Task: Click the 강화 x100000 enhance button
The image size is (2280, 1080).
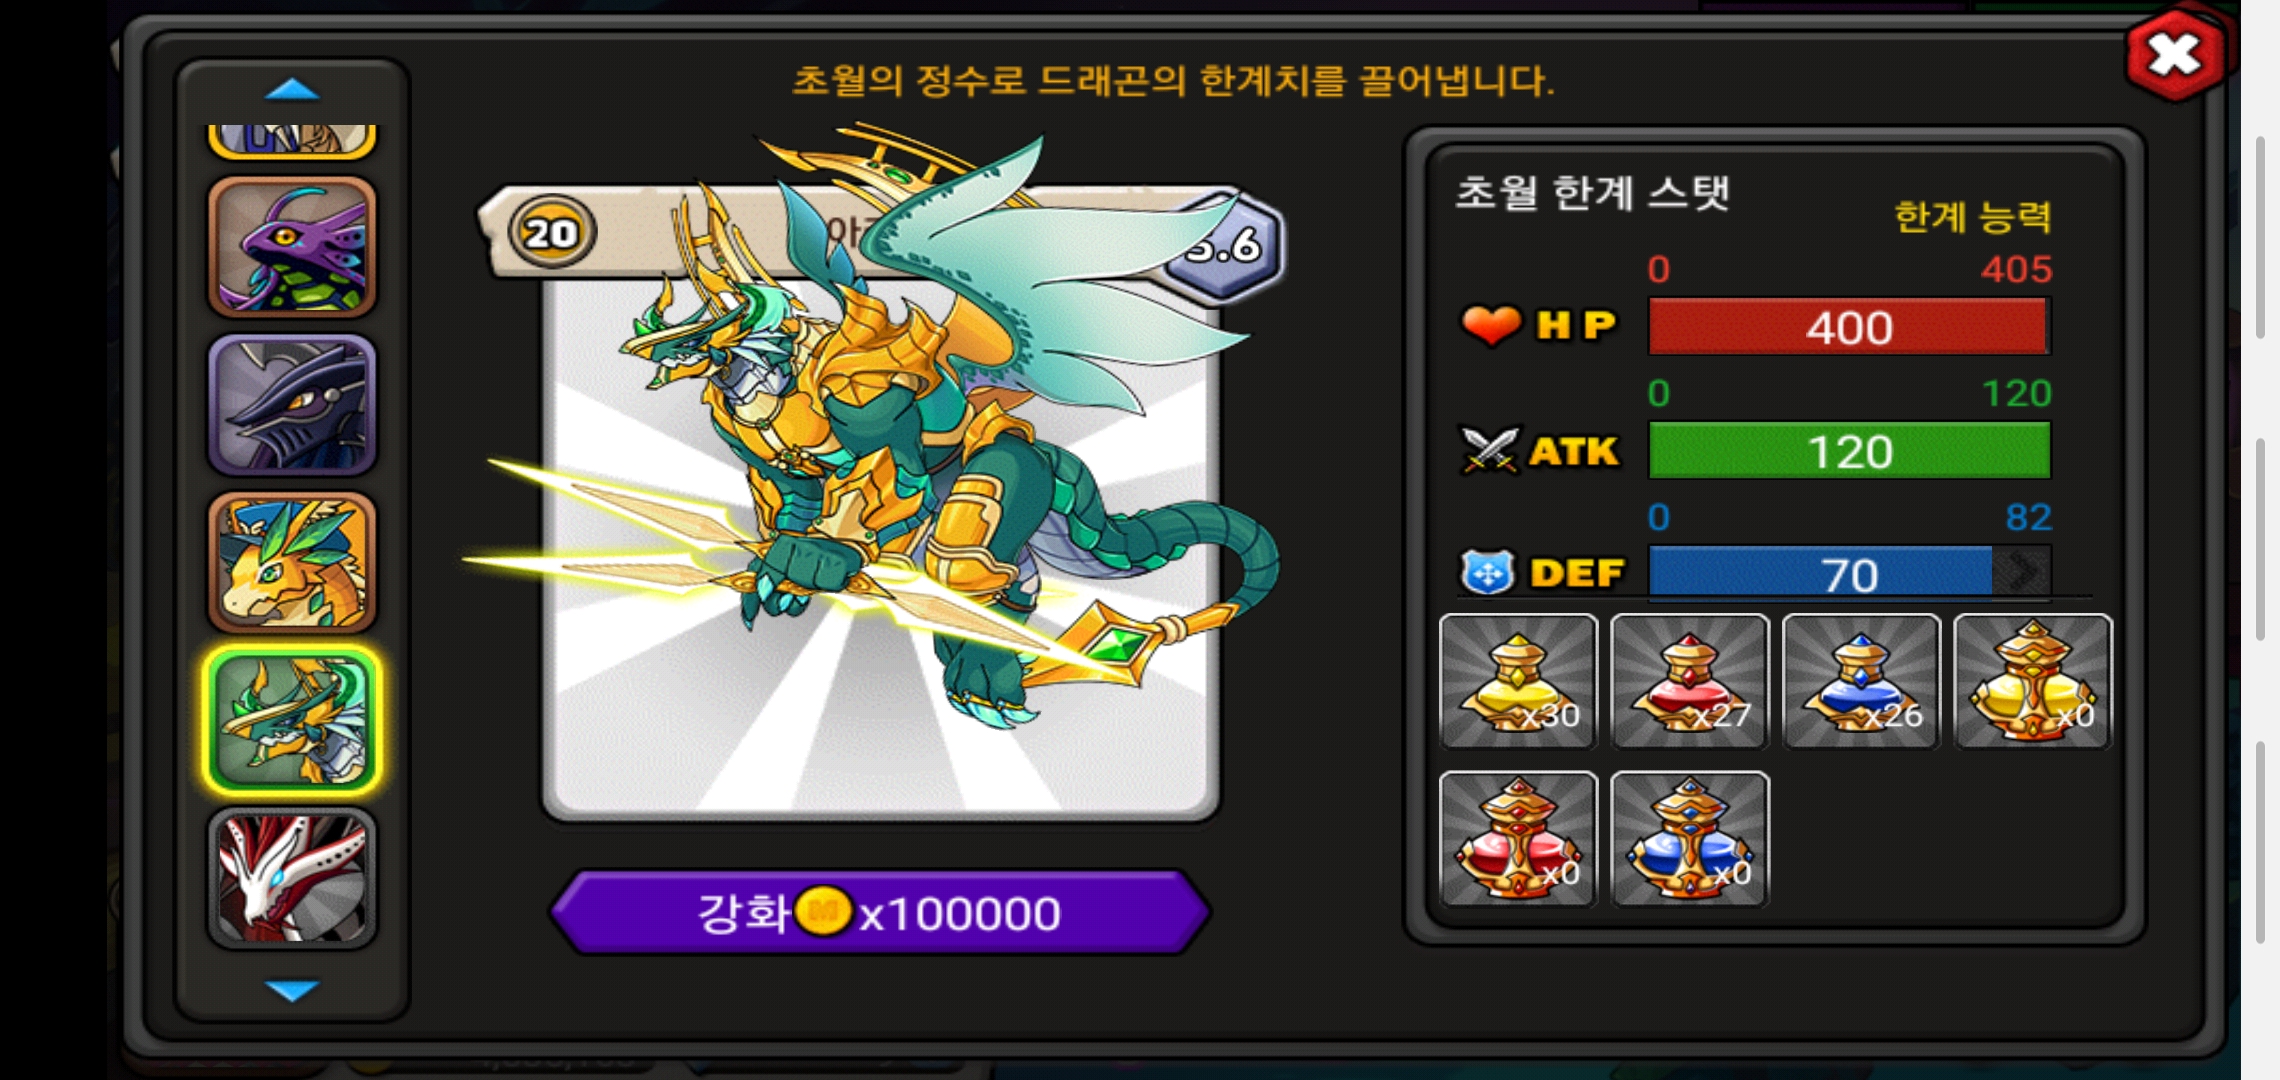Action: coord(880,912)
